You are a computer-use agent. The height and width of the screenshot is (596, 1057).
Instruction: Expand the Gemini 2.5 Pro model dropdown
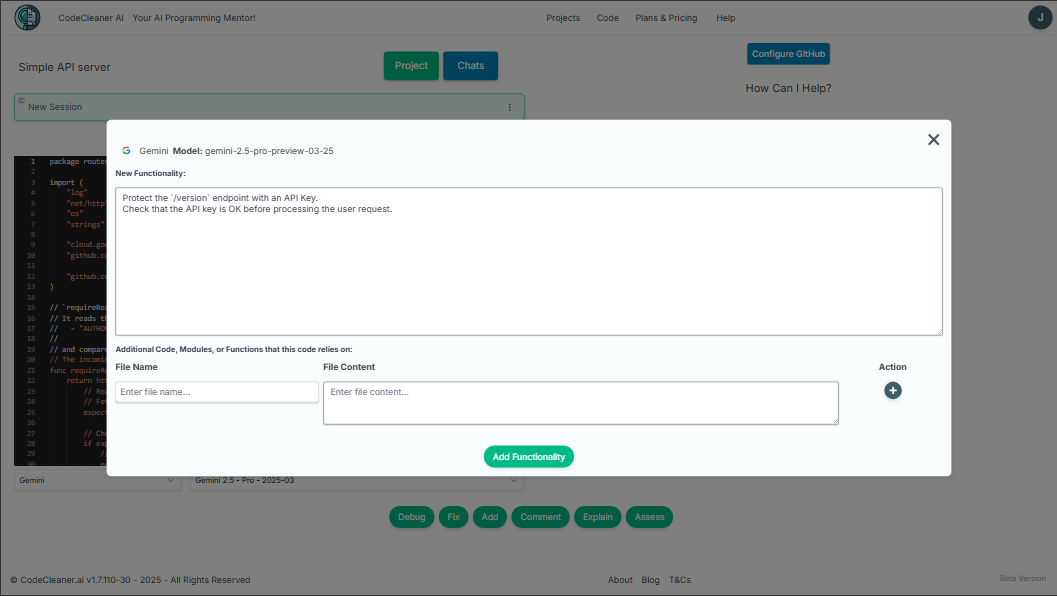click(x=357, y=481)
